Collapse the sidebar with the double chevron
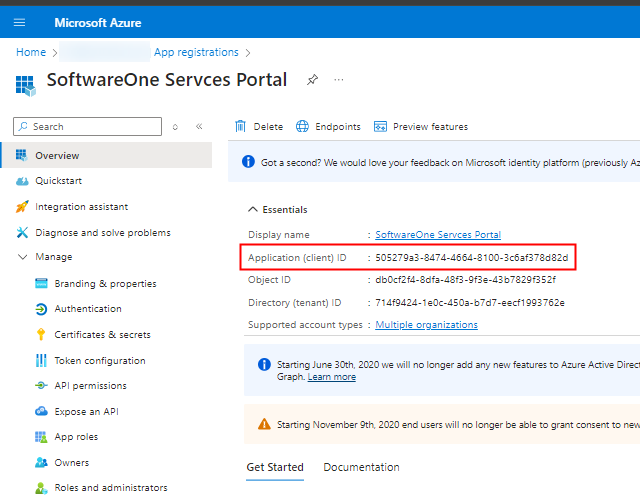 [199, 127]
